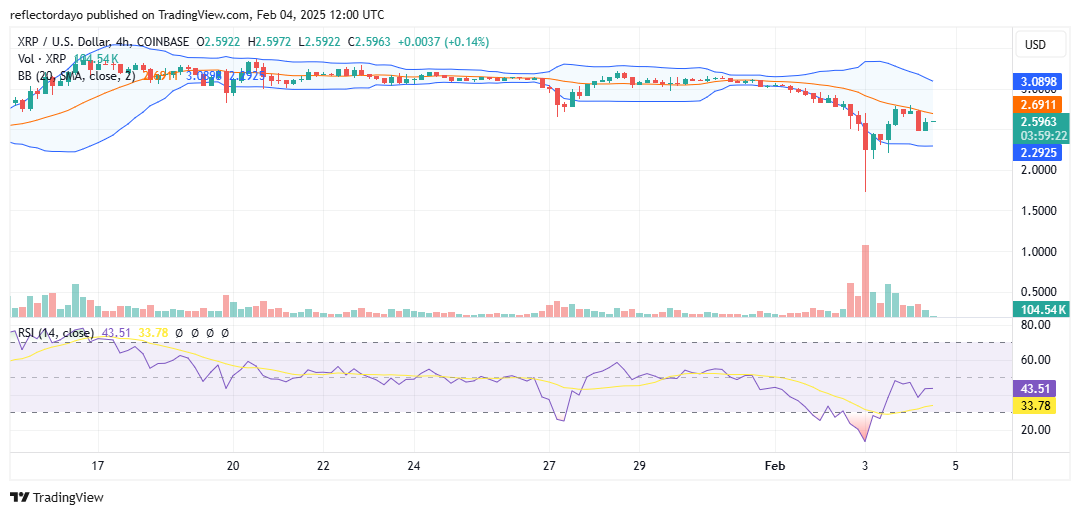Viewport: 1080px width, 515px height.
Task: Click the 43.51 RSI axis value label
Action: tap(1037, 388)
